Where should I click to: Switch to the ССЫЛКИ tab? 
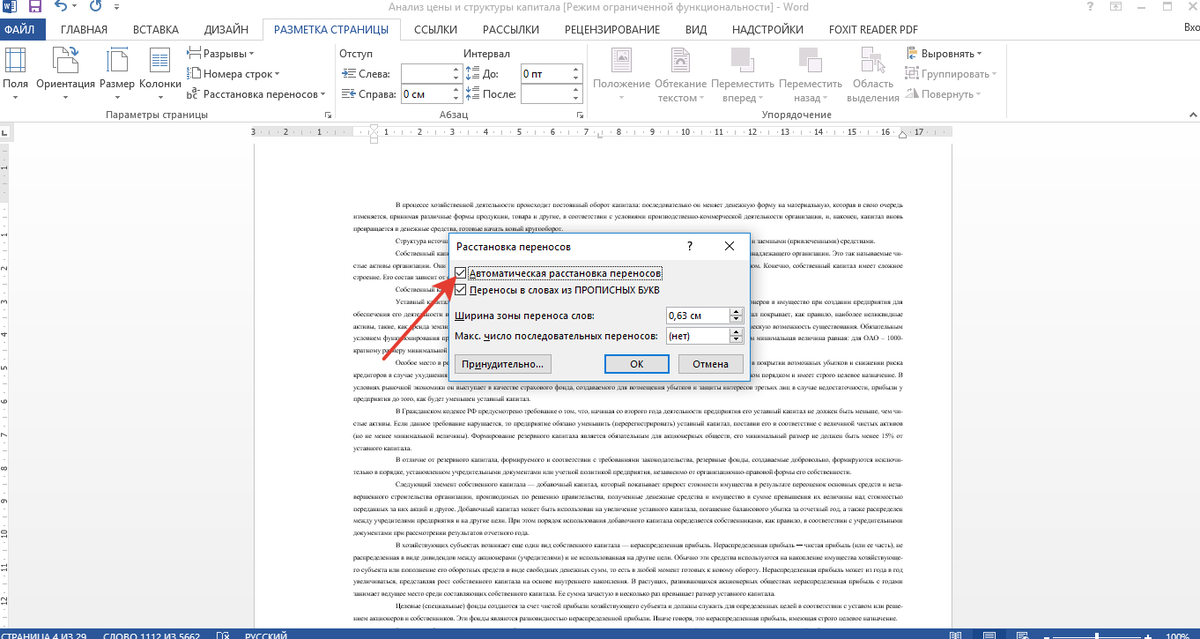click(436, 29)
